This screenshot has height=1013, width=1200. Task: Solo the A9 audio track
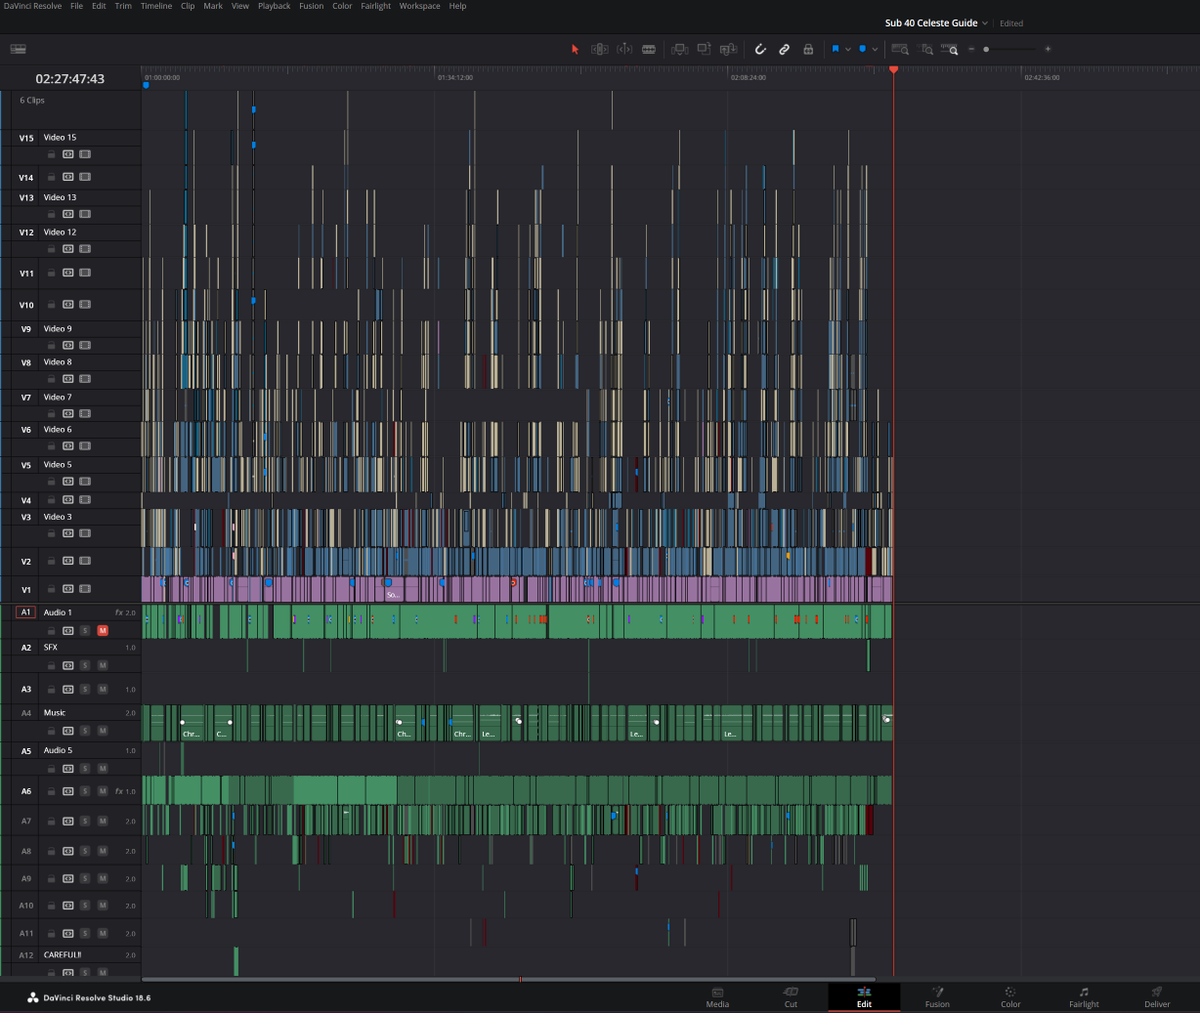(x=85, y=879)
